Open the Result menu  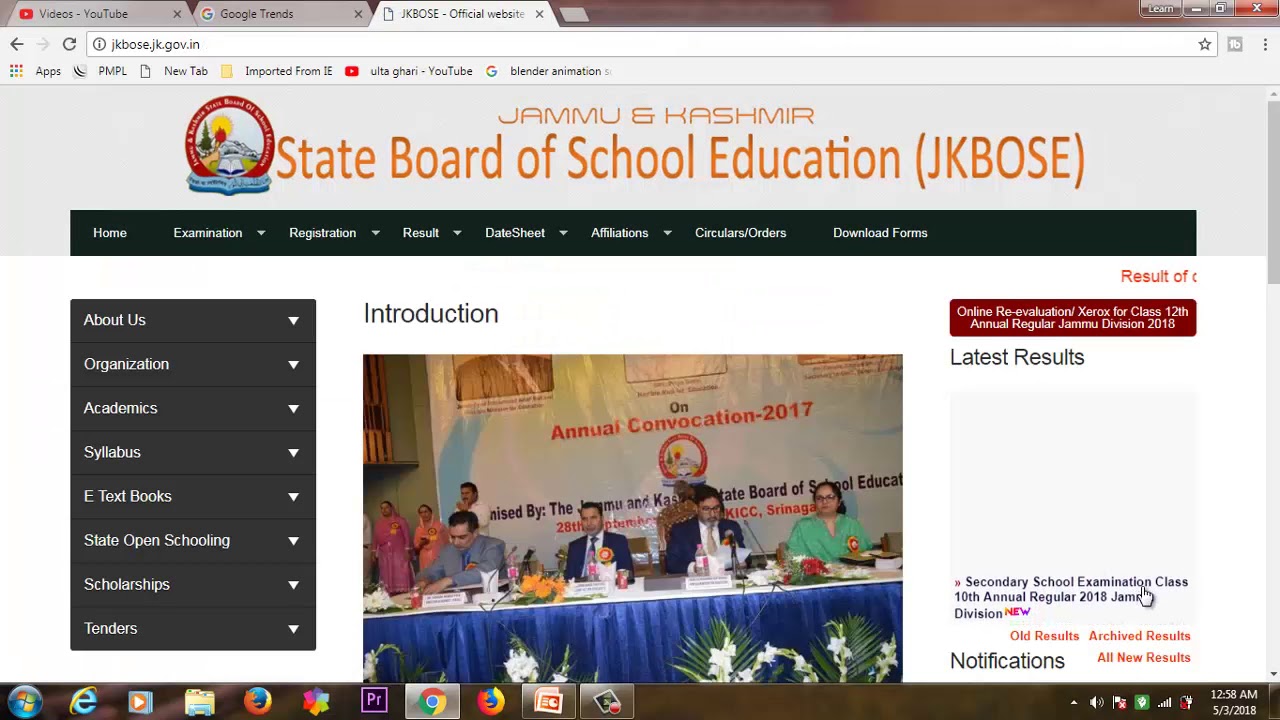421,233
